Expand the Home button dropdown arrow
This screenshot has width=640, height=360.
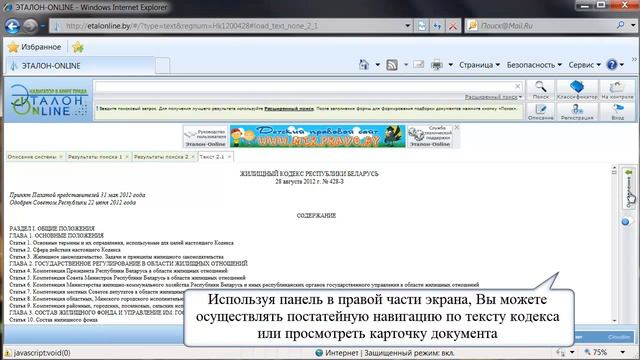[x=378, y=64]
